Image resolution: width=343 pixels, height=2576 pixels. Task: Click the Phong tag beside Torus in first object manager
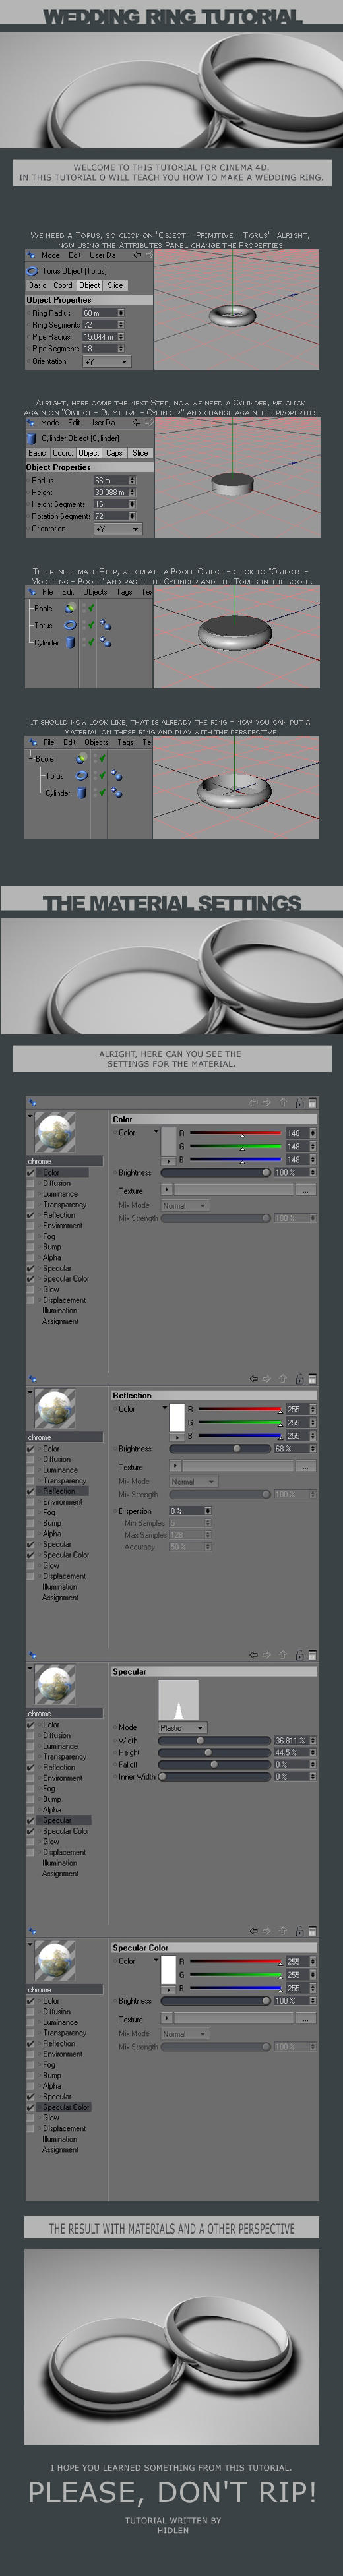(105, 626)
